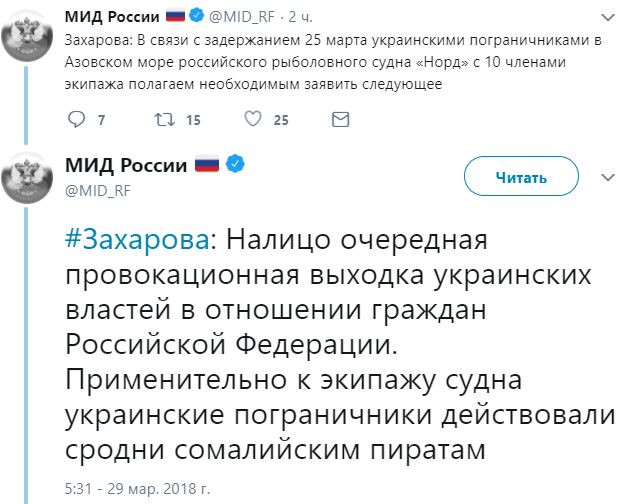Open timestamp 5:31 - 29 мар. 2018 г.
This screenshot has width=637, height=504.
point(137,488)
